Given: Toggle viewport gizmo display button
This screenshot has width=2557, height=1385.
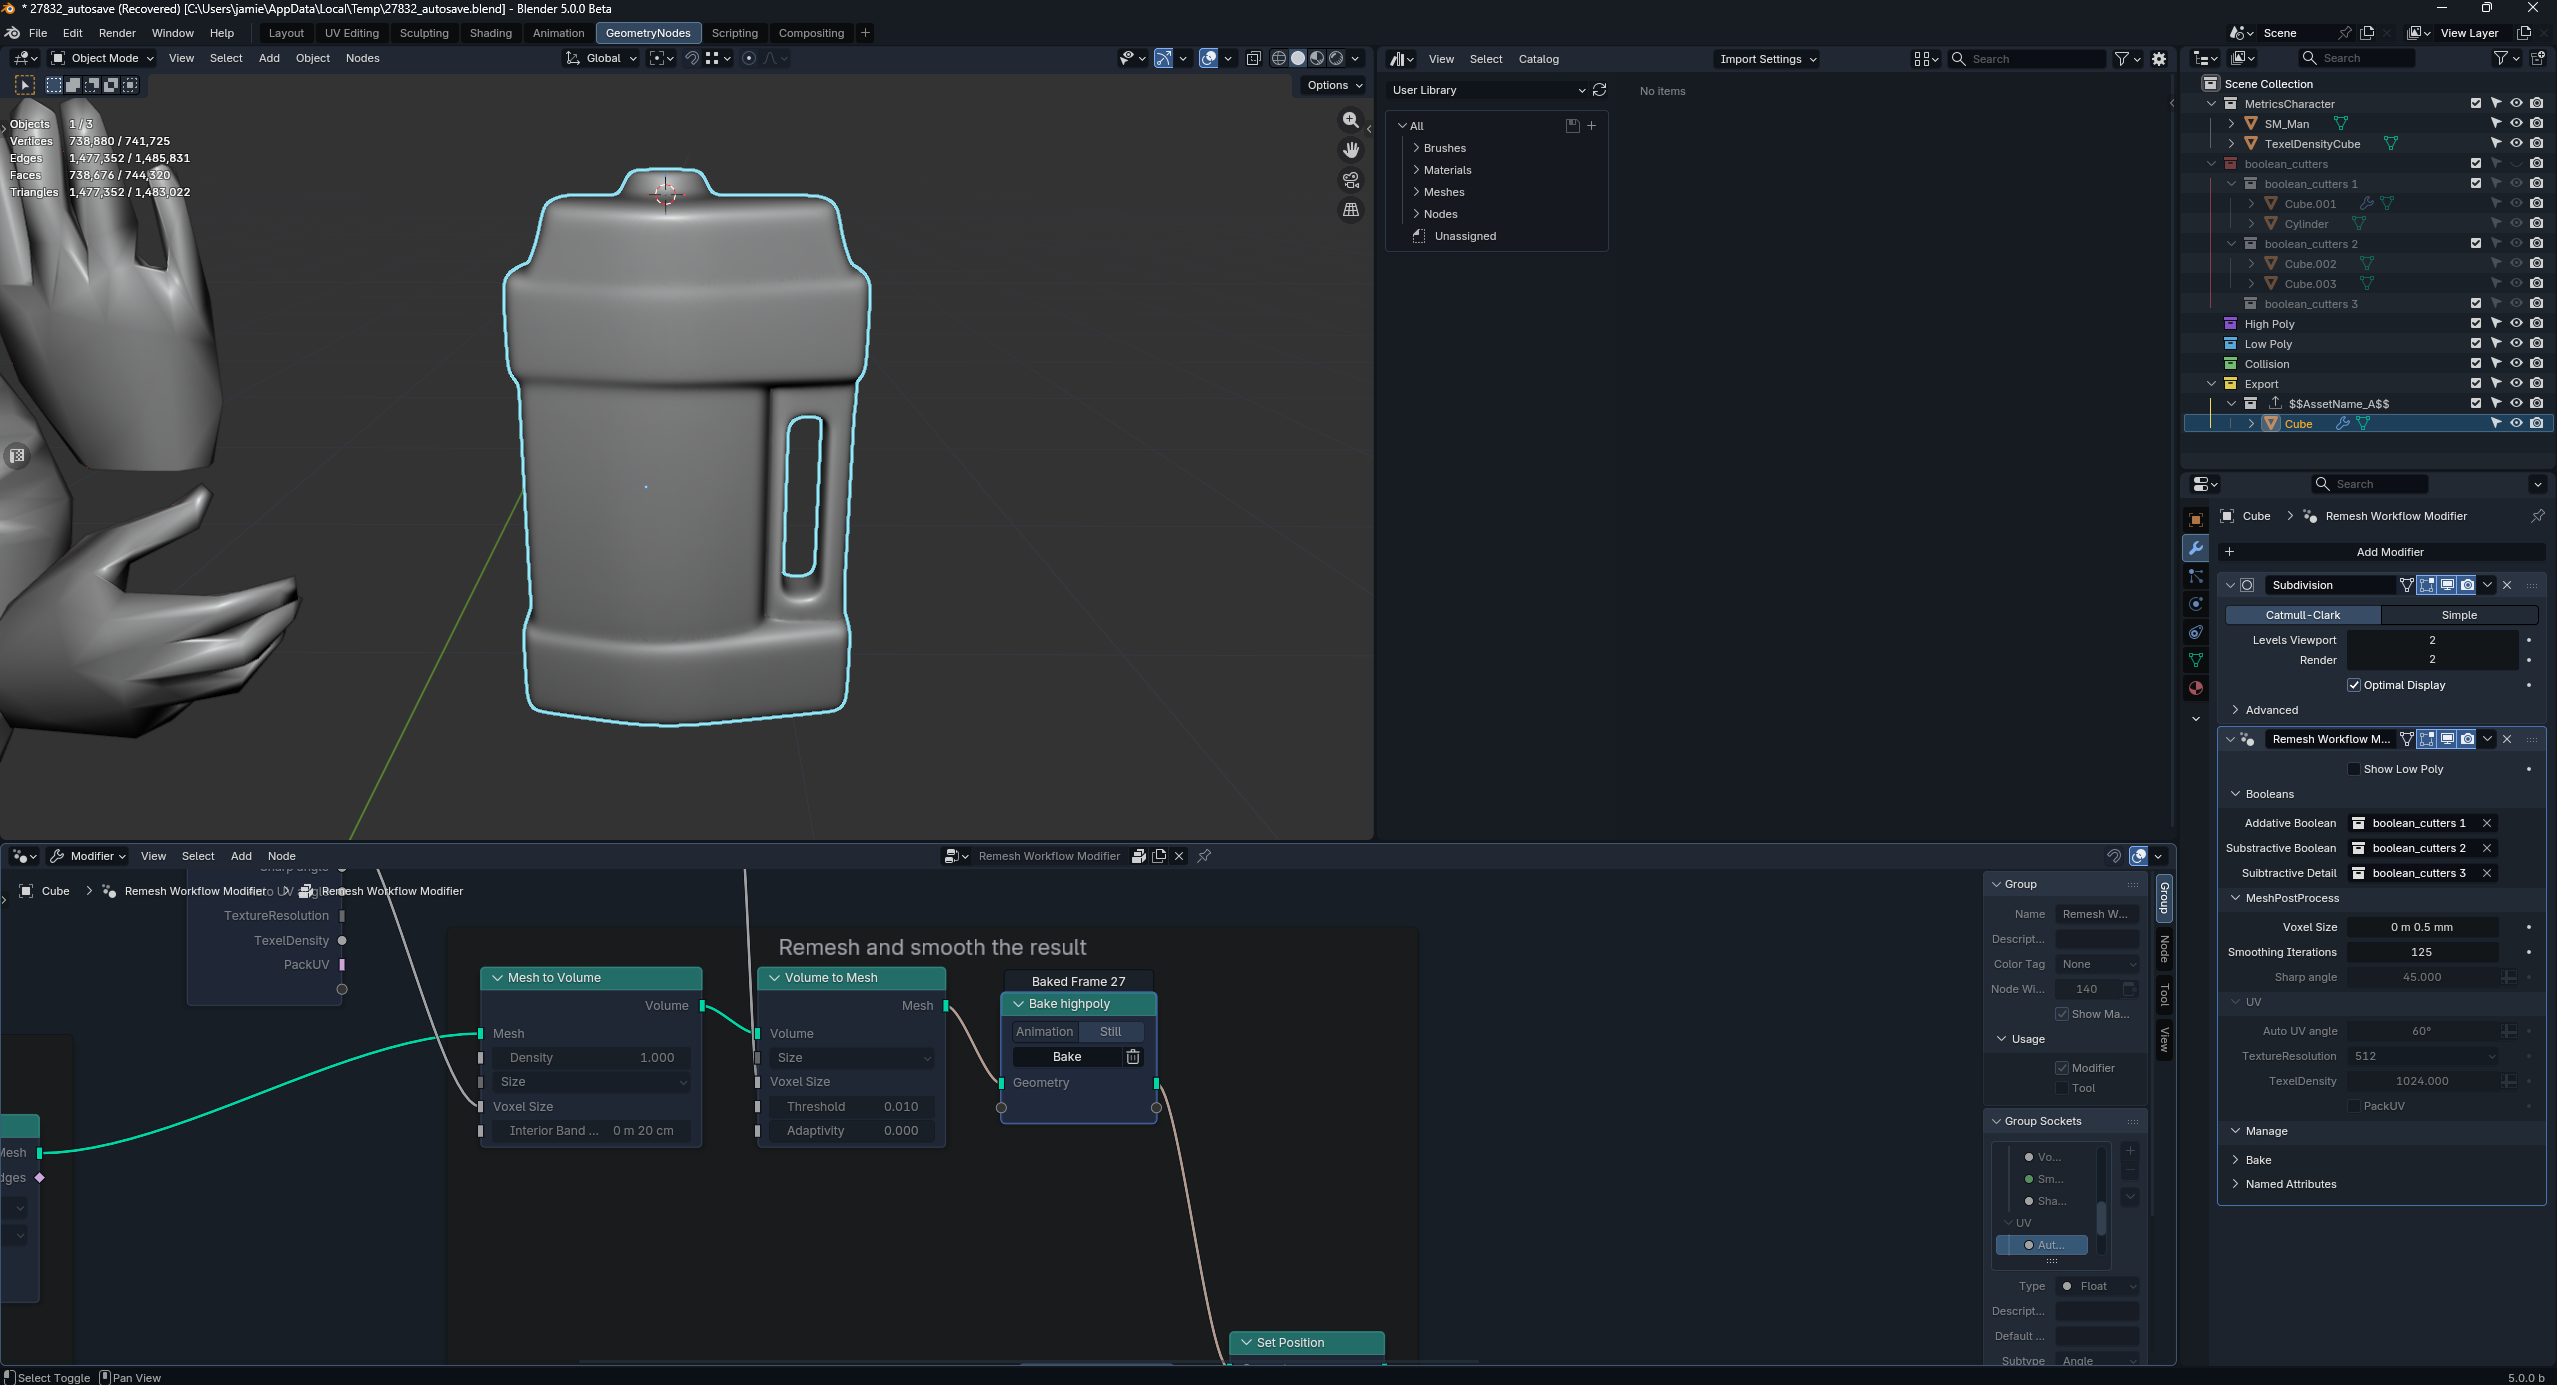Looking at the screenshot, I should (x=1163, y=58).
